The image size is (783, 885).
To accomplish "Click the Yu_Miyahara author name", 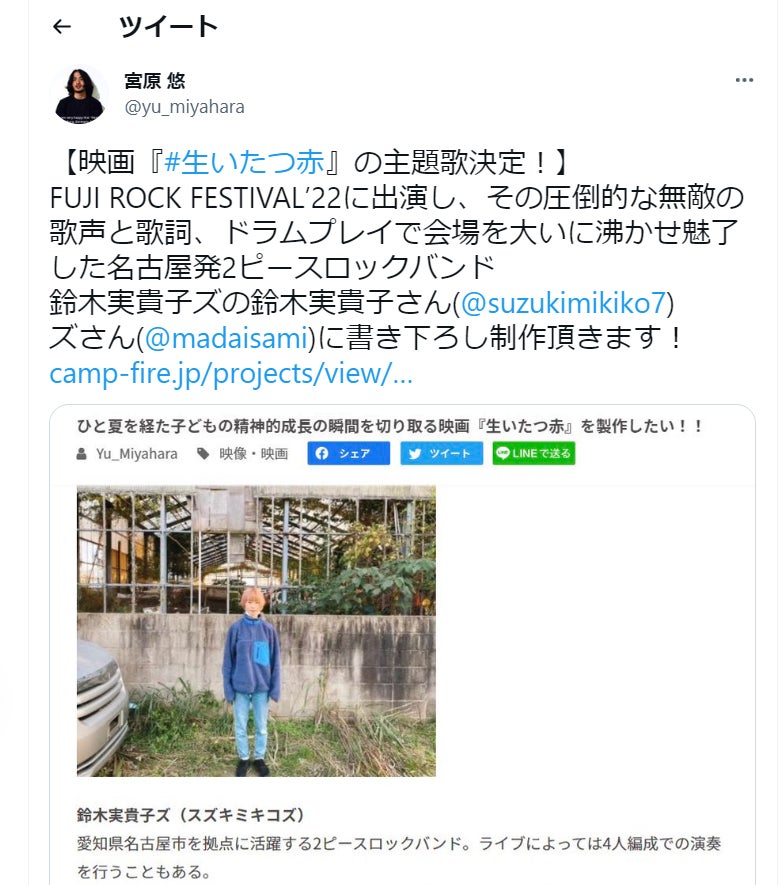I will (x=137, y=454).
